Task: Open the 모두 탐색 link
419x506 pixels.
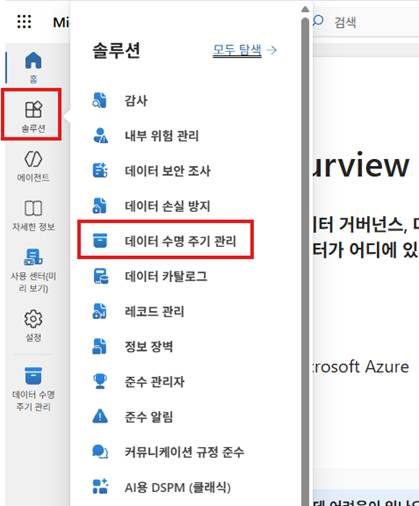Action: [237, 50]
